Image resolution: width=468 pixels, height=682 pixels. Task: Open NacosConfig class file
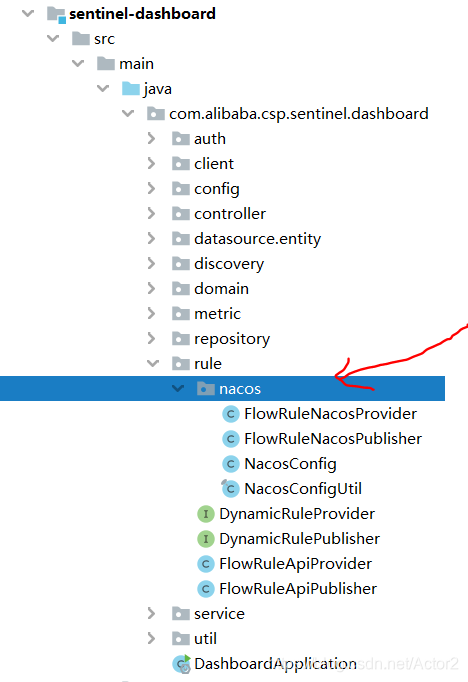click(291, 464)
